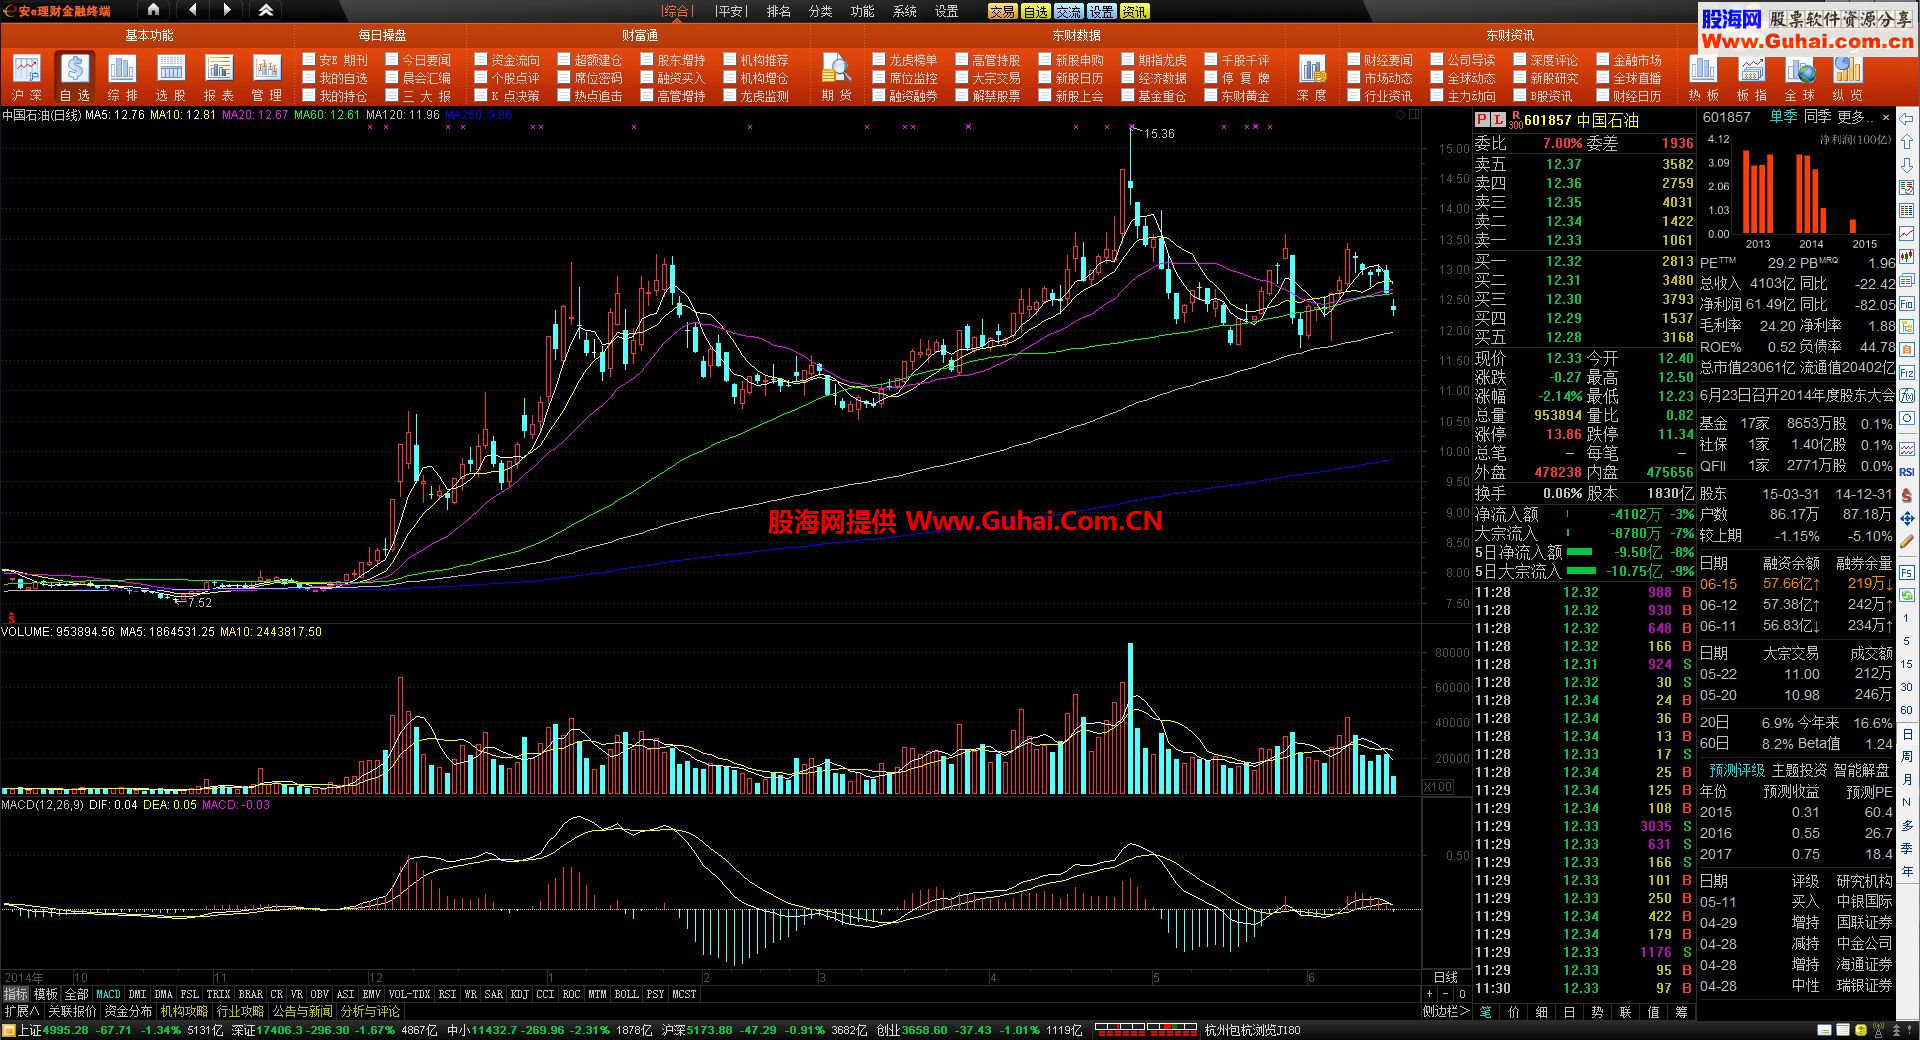Expand the 侧边栏> sidebar toggle

[x=1446, y=1012]
